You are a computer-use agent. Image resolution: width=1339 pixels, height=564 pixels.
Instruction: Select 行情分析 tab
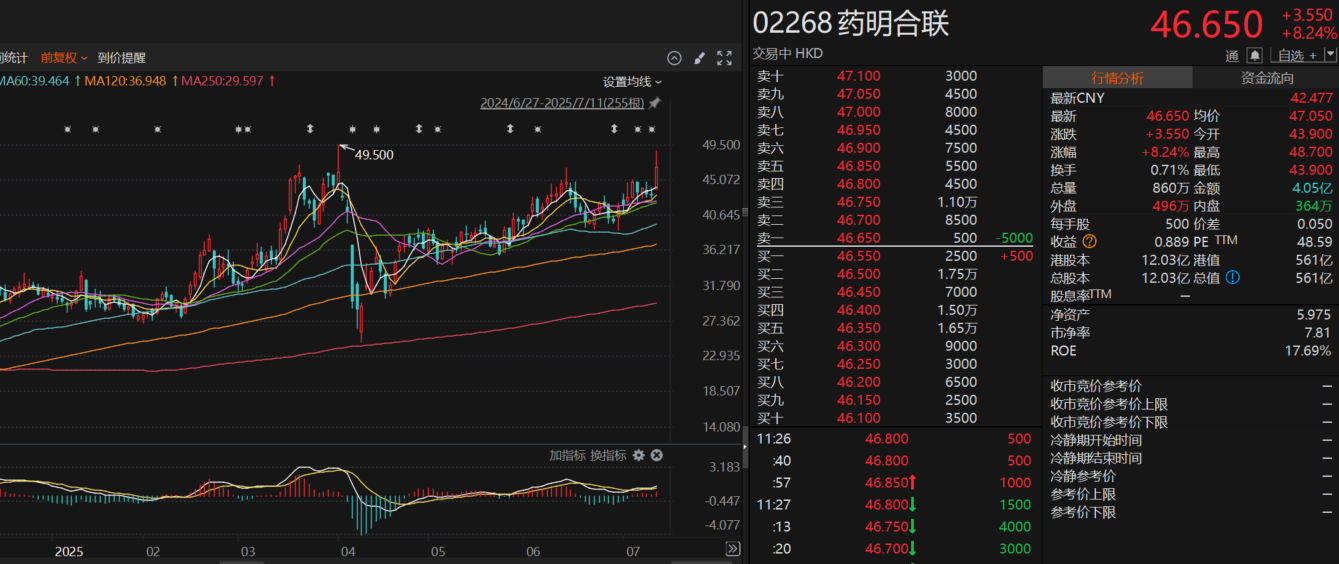tap(1117, 78)
